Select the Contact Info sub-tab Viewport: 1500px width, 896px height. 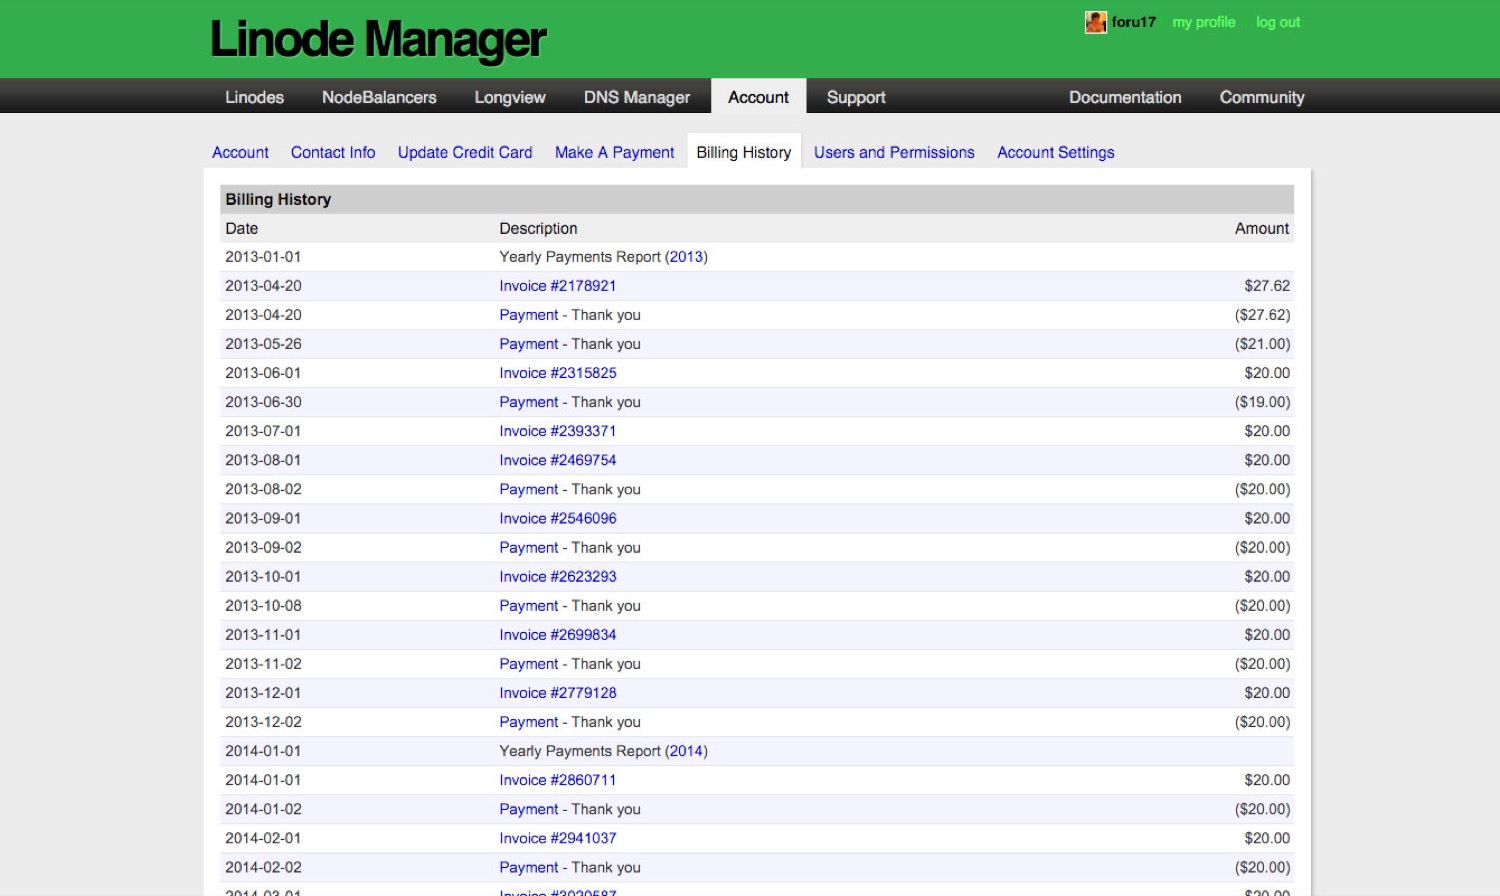pyautogui.click(x=333, y=152)
